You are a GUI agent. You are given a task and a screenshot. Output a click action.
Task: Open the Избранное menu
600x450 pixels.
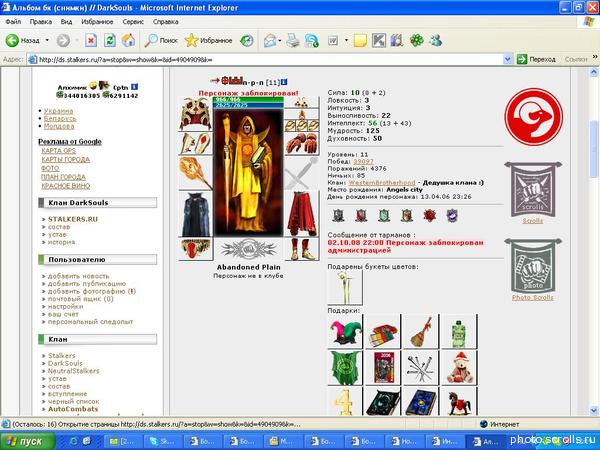pyautogui.click(x=97, y=22)
